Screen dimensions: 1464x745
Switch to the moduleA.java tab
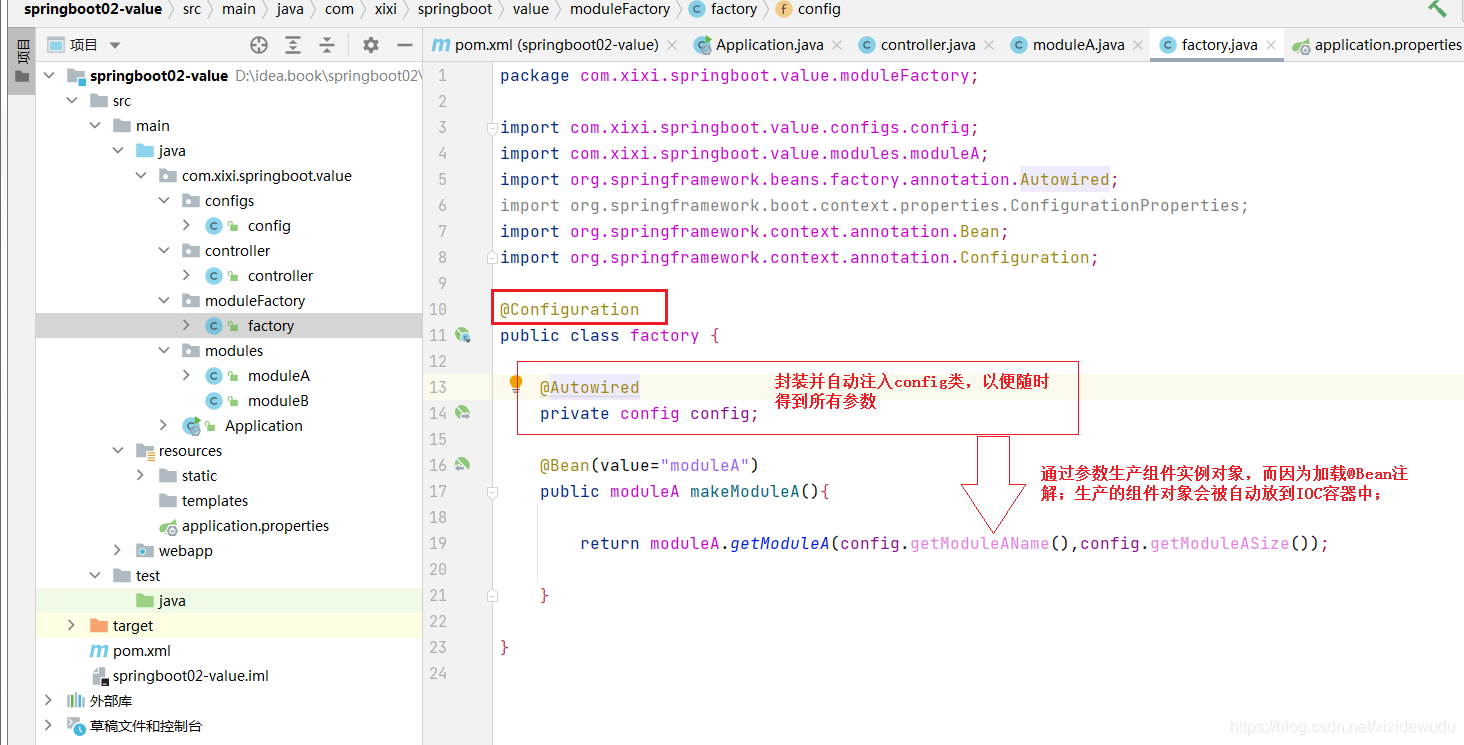pos(1078,45)
